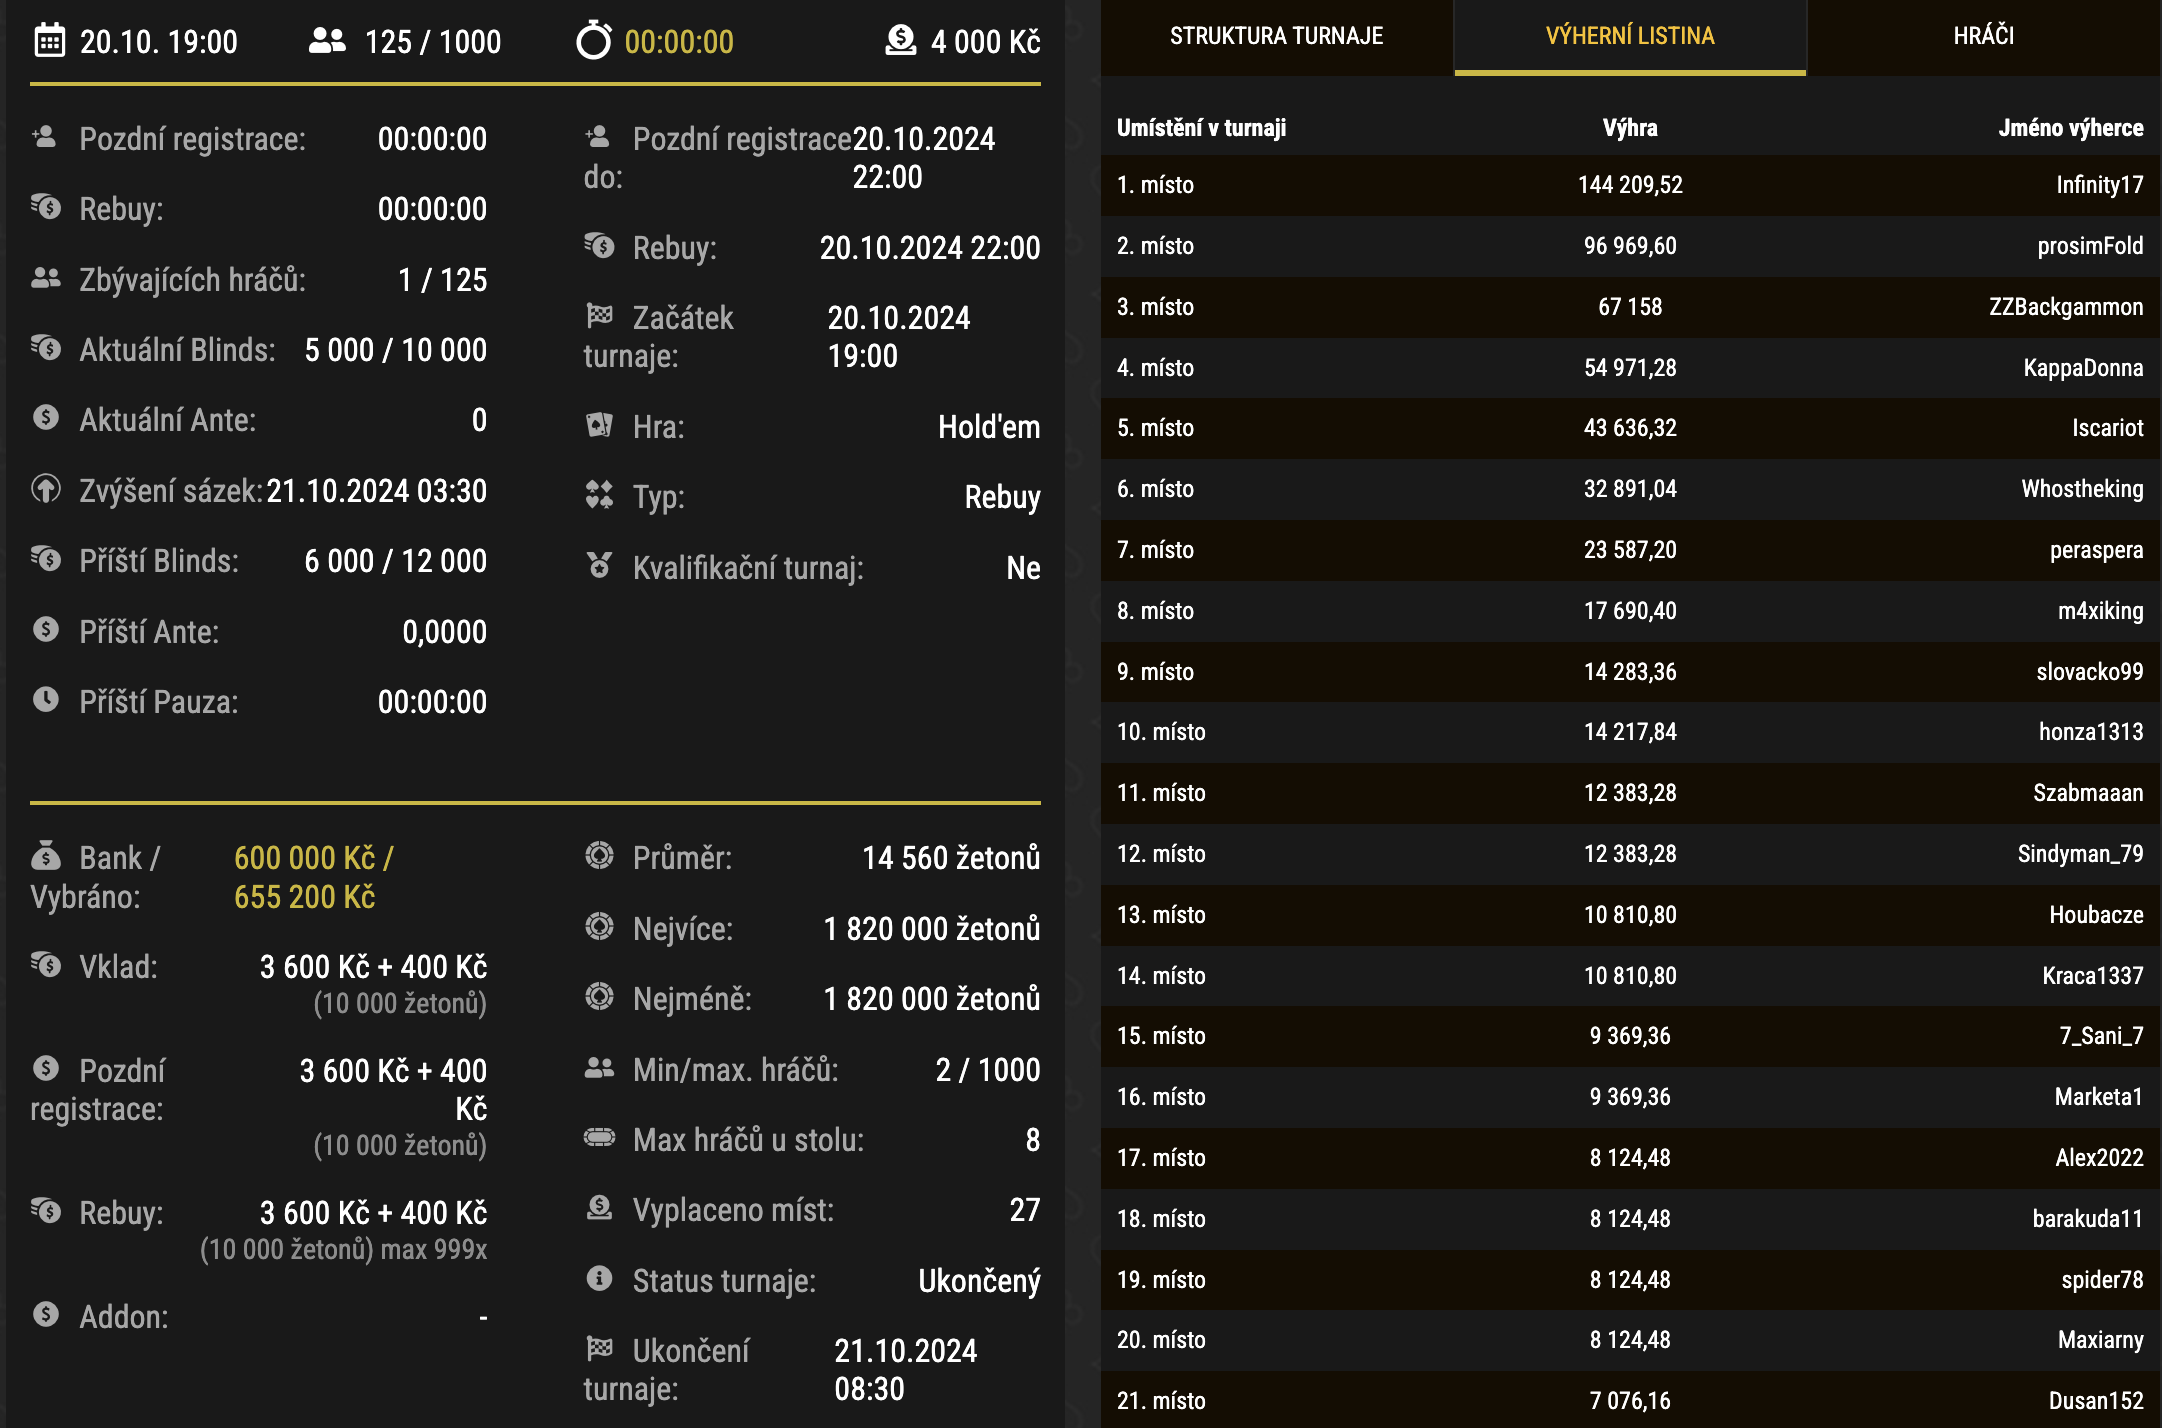Image resolution: width=2162 pixels, height=1428 pixels.
Task: Click the Jméno výherce column header
Action: (2071, 128)
